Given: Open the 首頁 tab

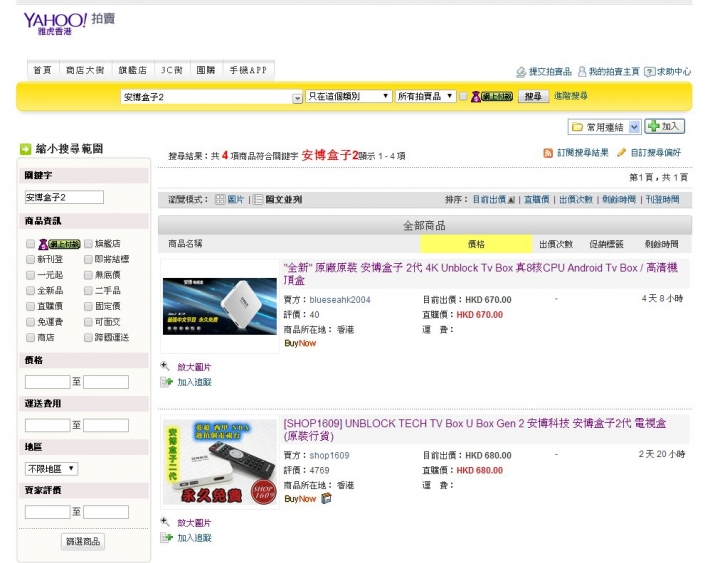Looking at the screenshot, I should 42,70.
